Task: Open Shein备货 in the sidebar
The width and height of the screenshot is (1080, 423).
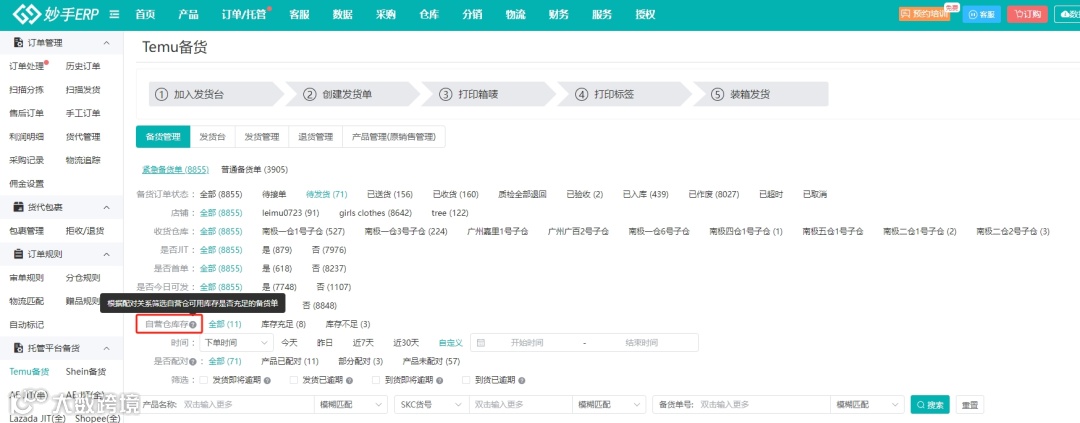Action: click(x=86, y=371)
